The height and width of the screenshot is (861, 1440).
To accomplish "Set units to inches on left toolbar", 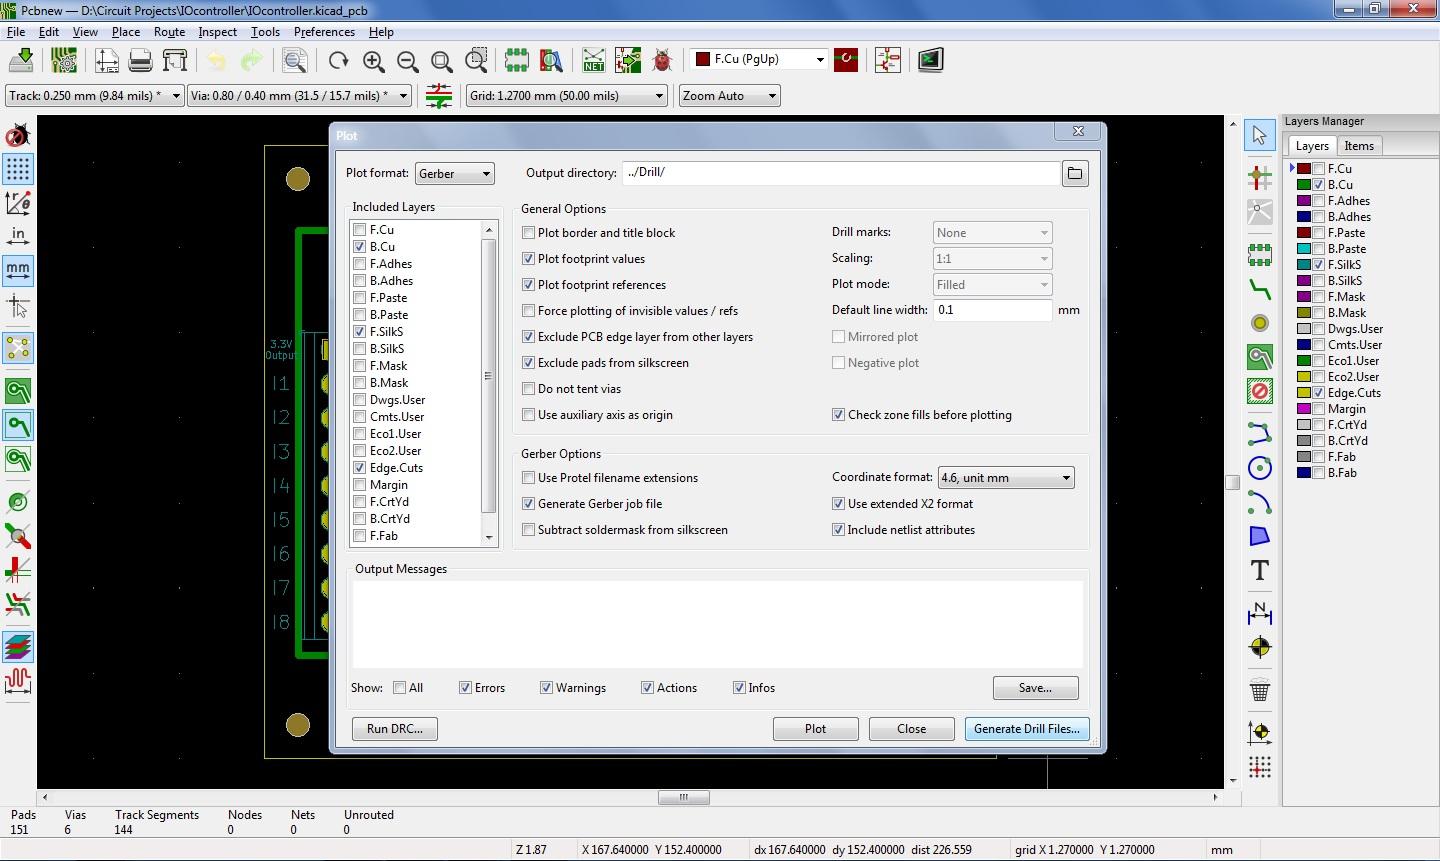I will pyautogui.click(x=18, y=236).
